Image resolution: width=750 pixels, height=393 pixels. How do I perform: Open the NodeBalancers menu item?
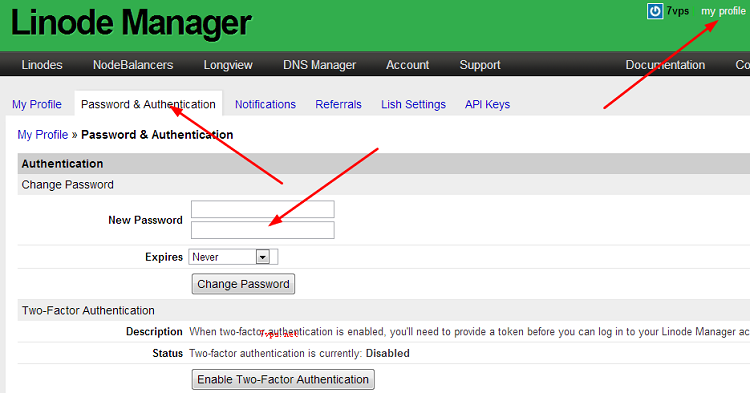133,65
